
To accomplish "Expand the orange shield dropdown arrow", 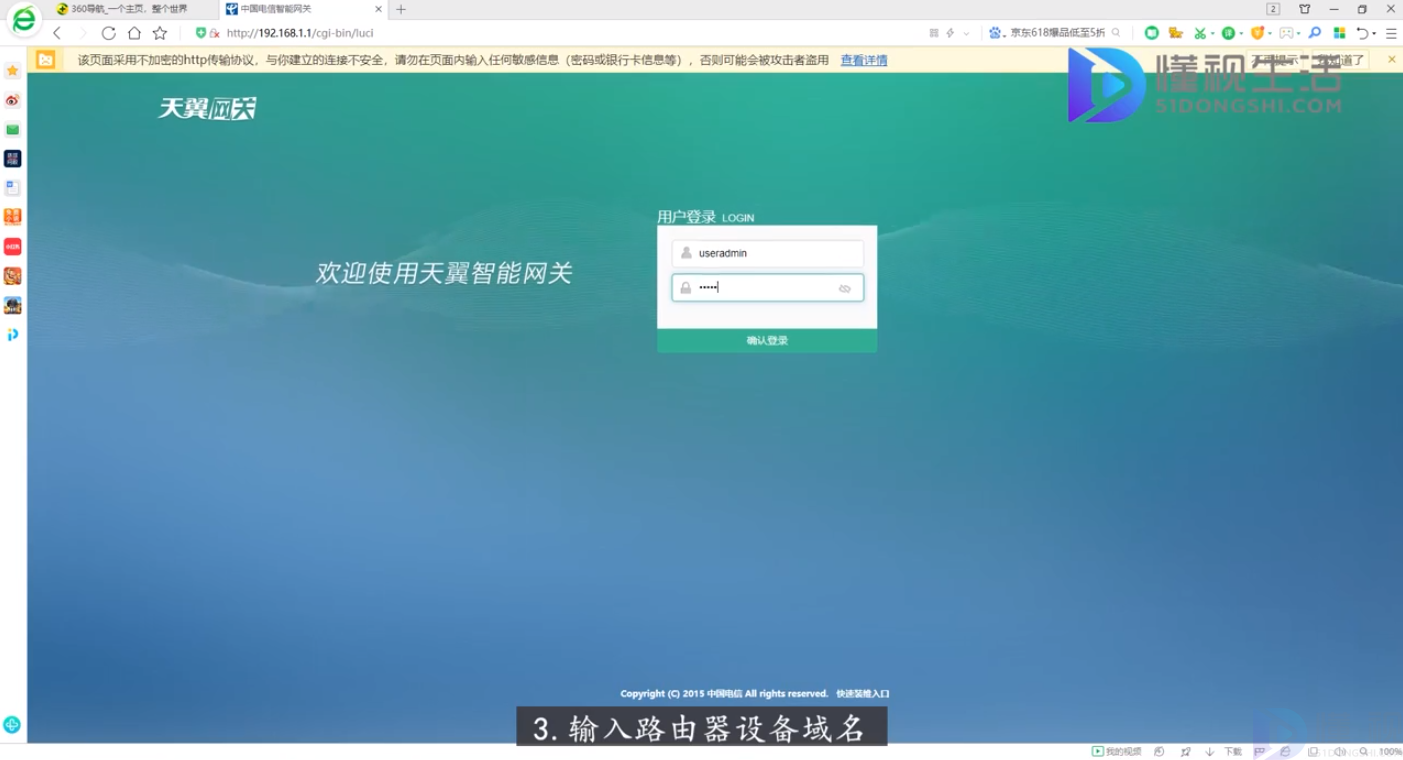I will tap(1270, 34).
